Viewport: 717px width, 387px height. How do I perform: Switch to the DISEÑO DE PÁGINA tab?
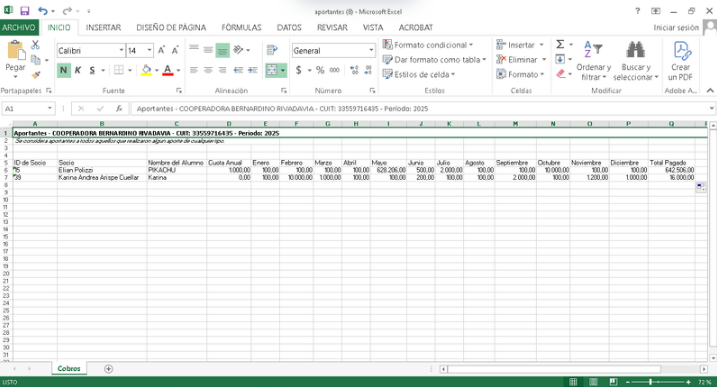(171, 27)
